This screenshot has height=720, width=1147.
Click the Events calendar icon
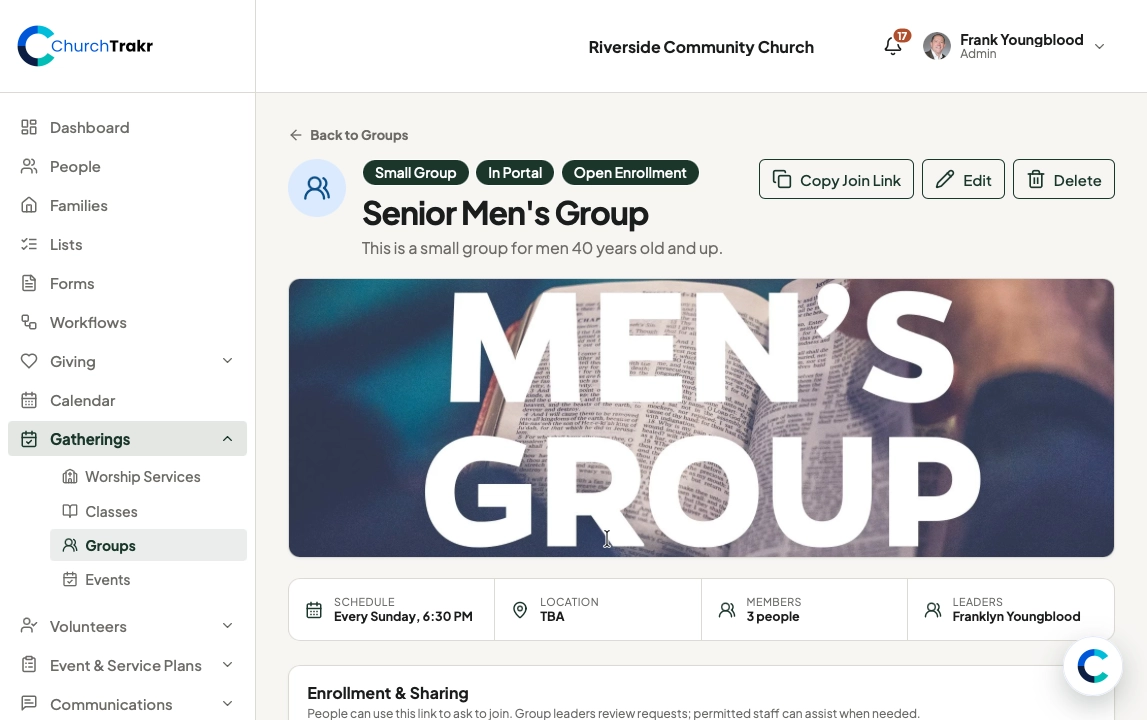tap(69, 580)
